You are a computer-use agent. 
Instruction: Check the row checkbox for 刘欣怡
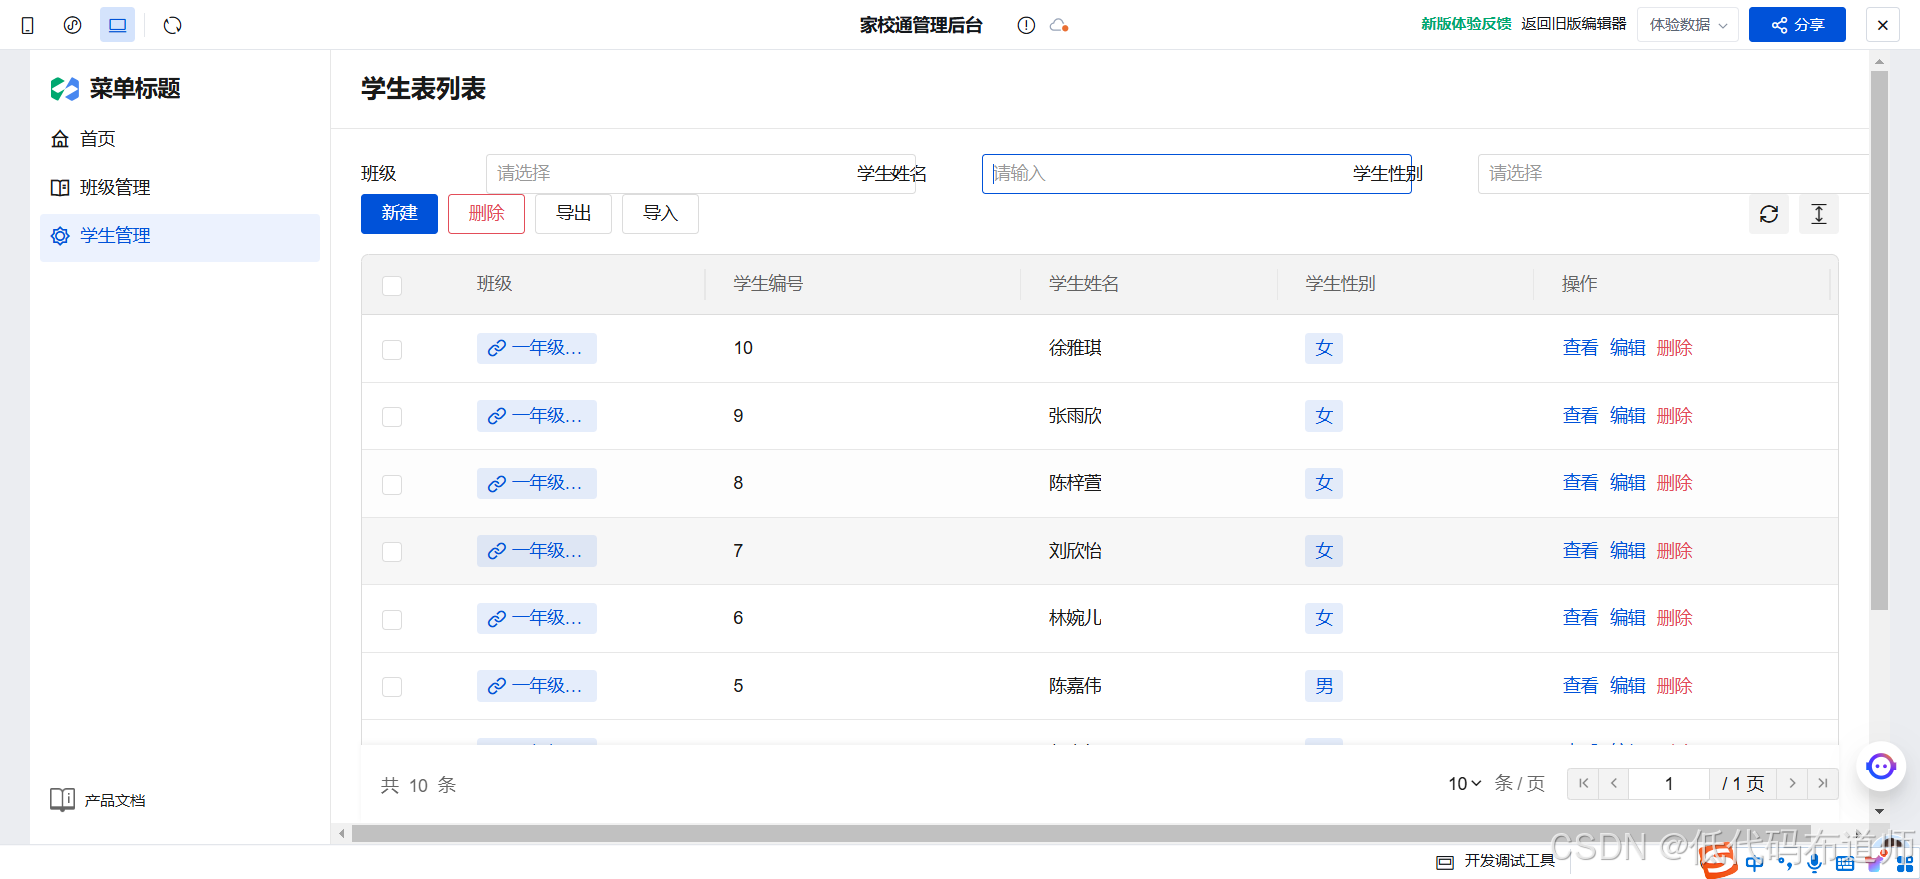coord(392,552)
